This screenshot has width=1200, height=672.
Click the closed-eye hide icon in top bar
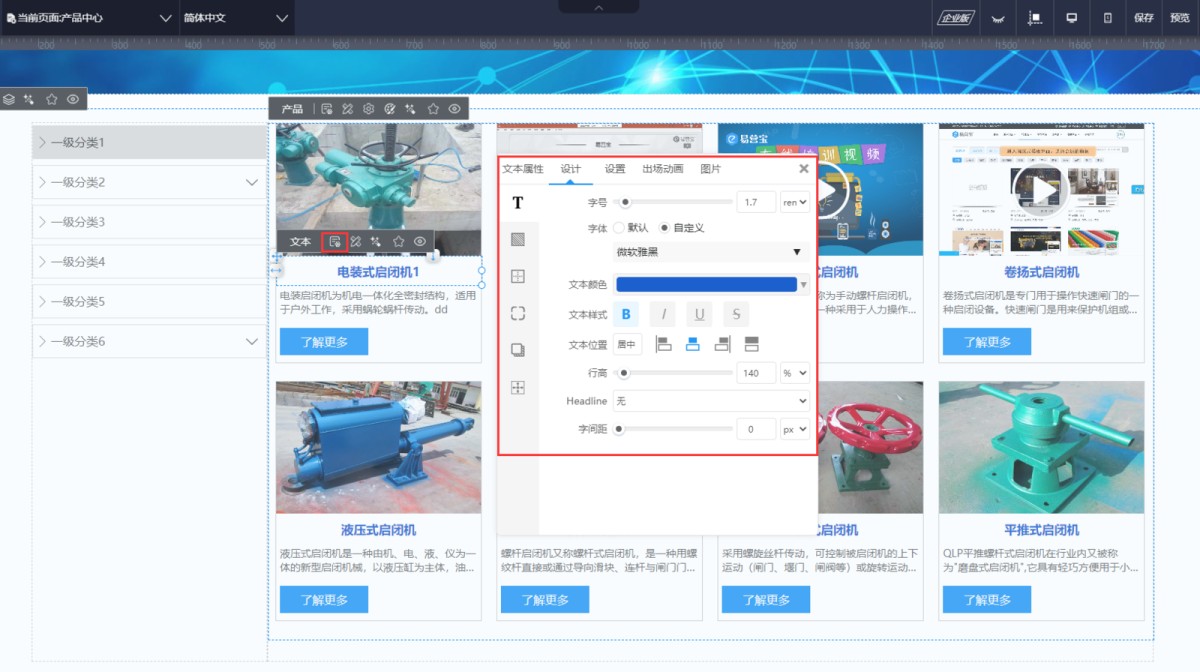997,18
